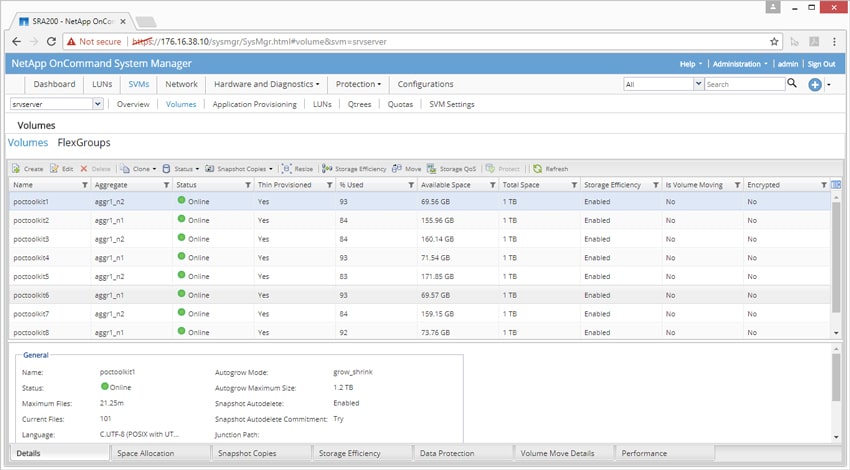850x470 pixels.
Task: Expand the Administration dropdown
Action: click(x=740, y=64)
